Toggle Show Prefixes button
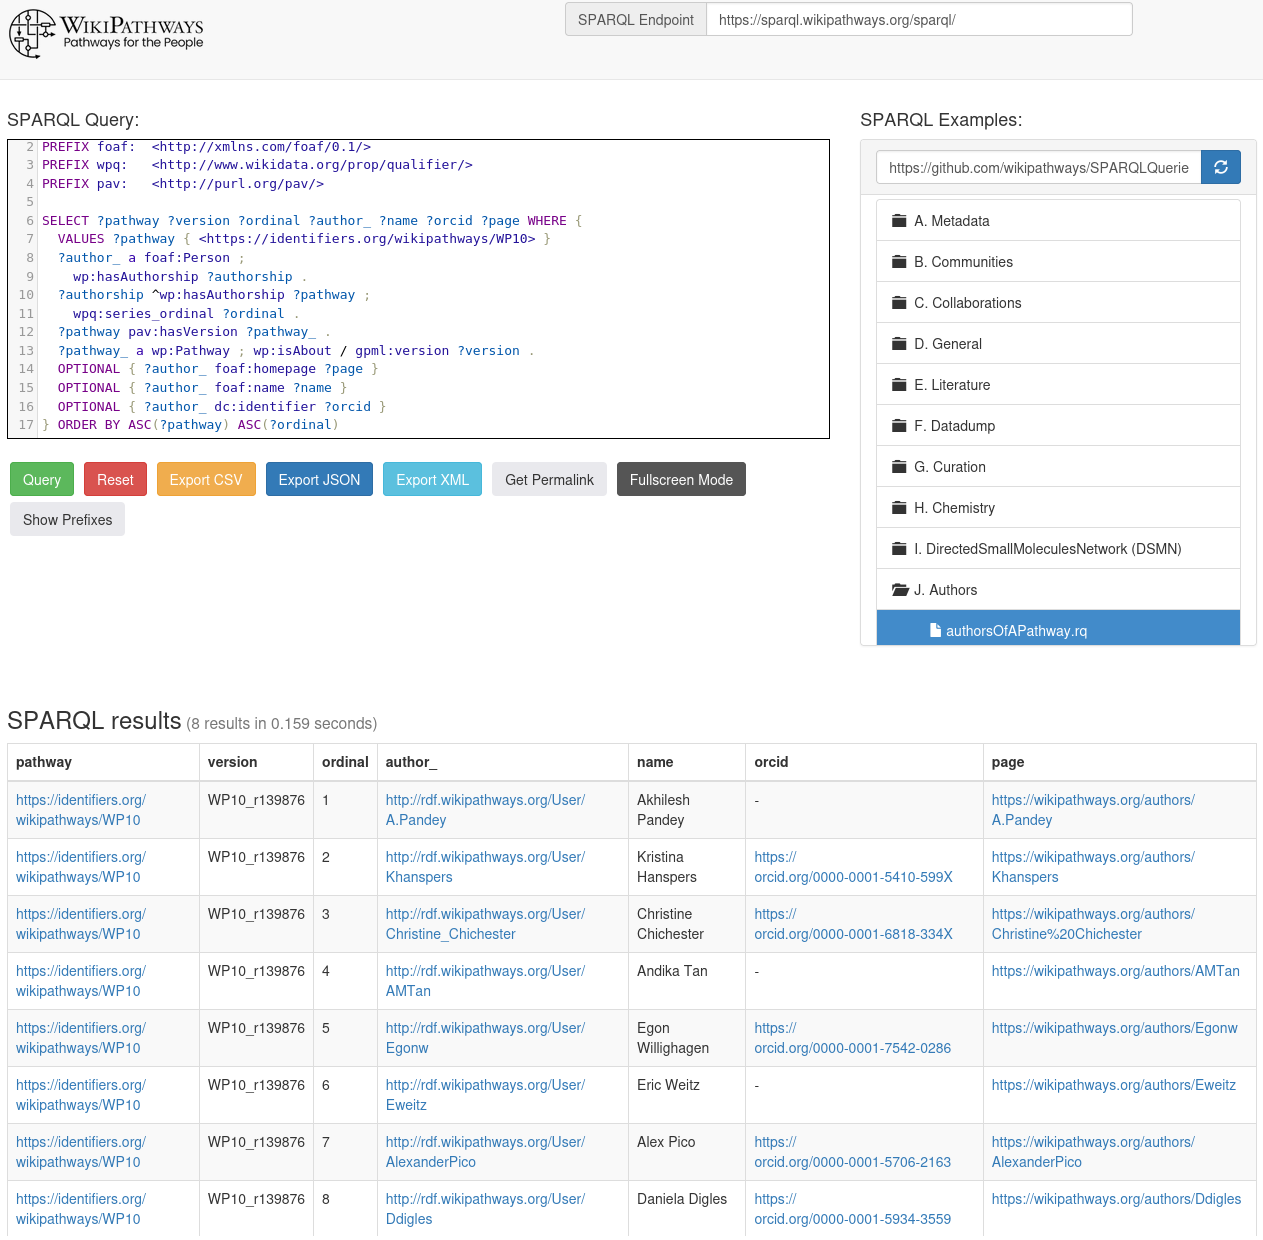This screenshot has height=1240, width=1263. [x=67, y=520]
